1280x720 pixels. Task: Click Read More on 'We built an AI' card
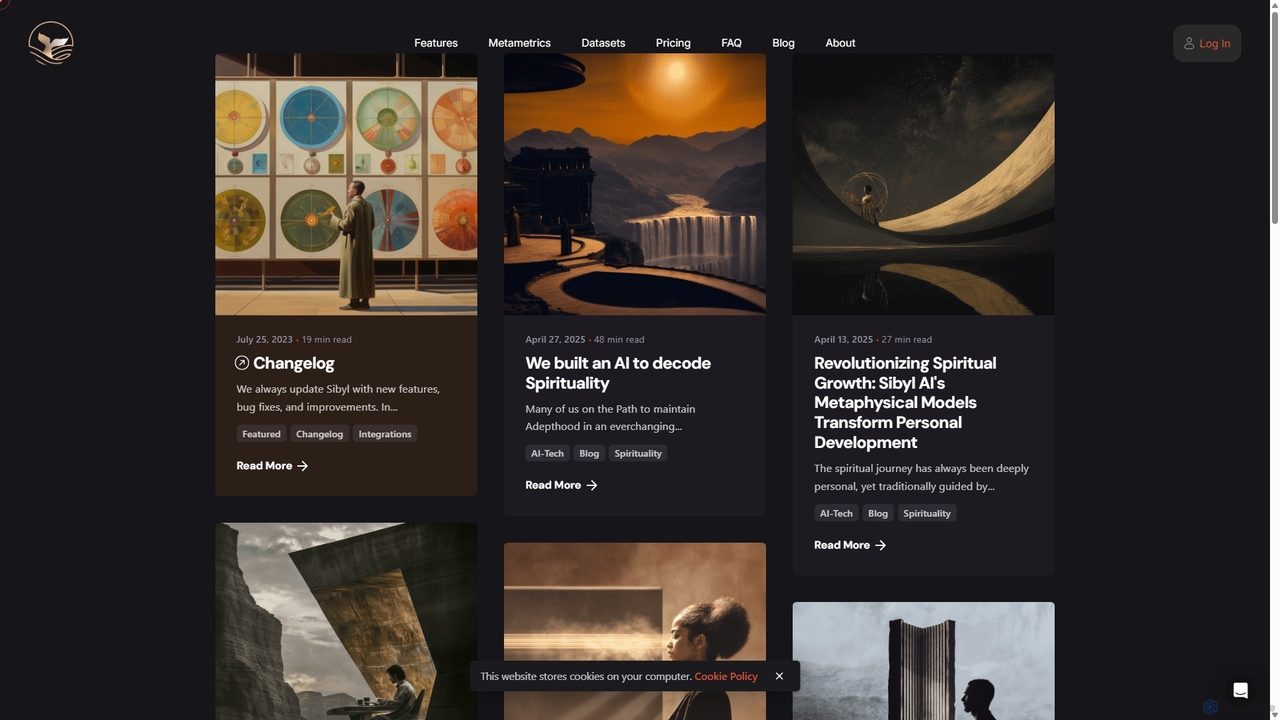pos(561,485)
